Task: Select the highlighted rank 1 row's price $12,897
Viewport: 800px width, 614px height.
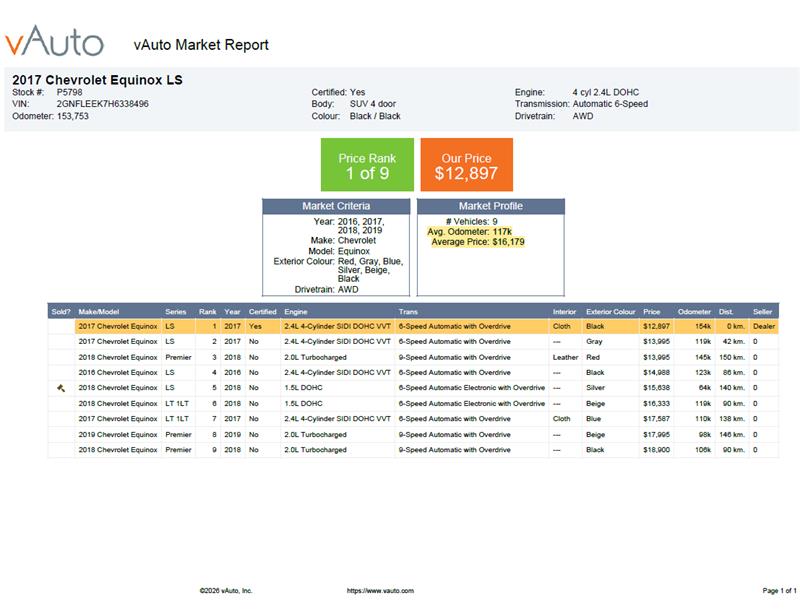Action: tap(656, 326)
